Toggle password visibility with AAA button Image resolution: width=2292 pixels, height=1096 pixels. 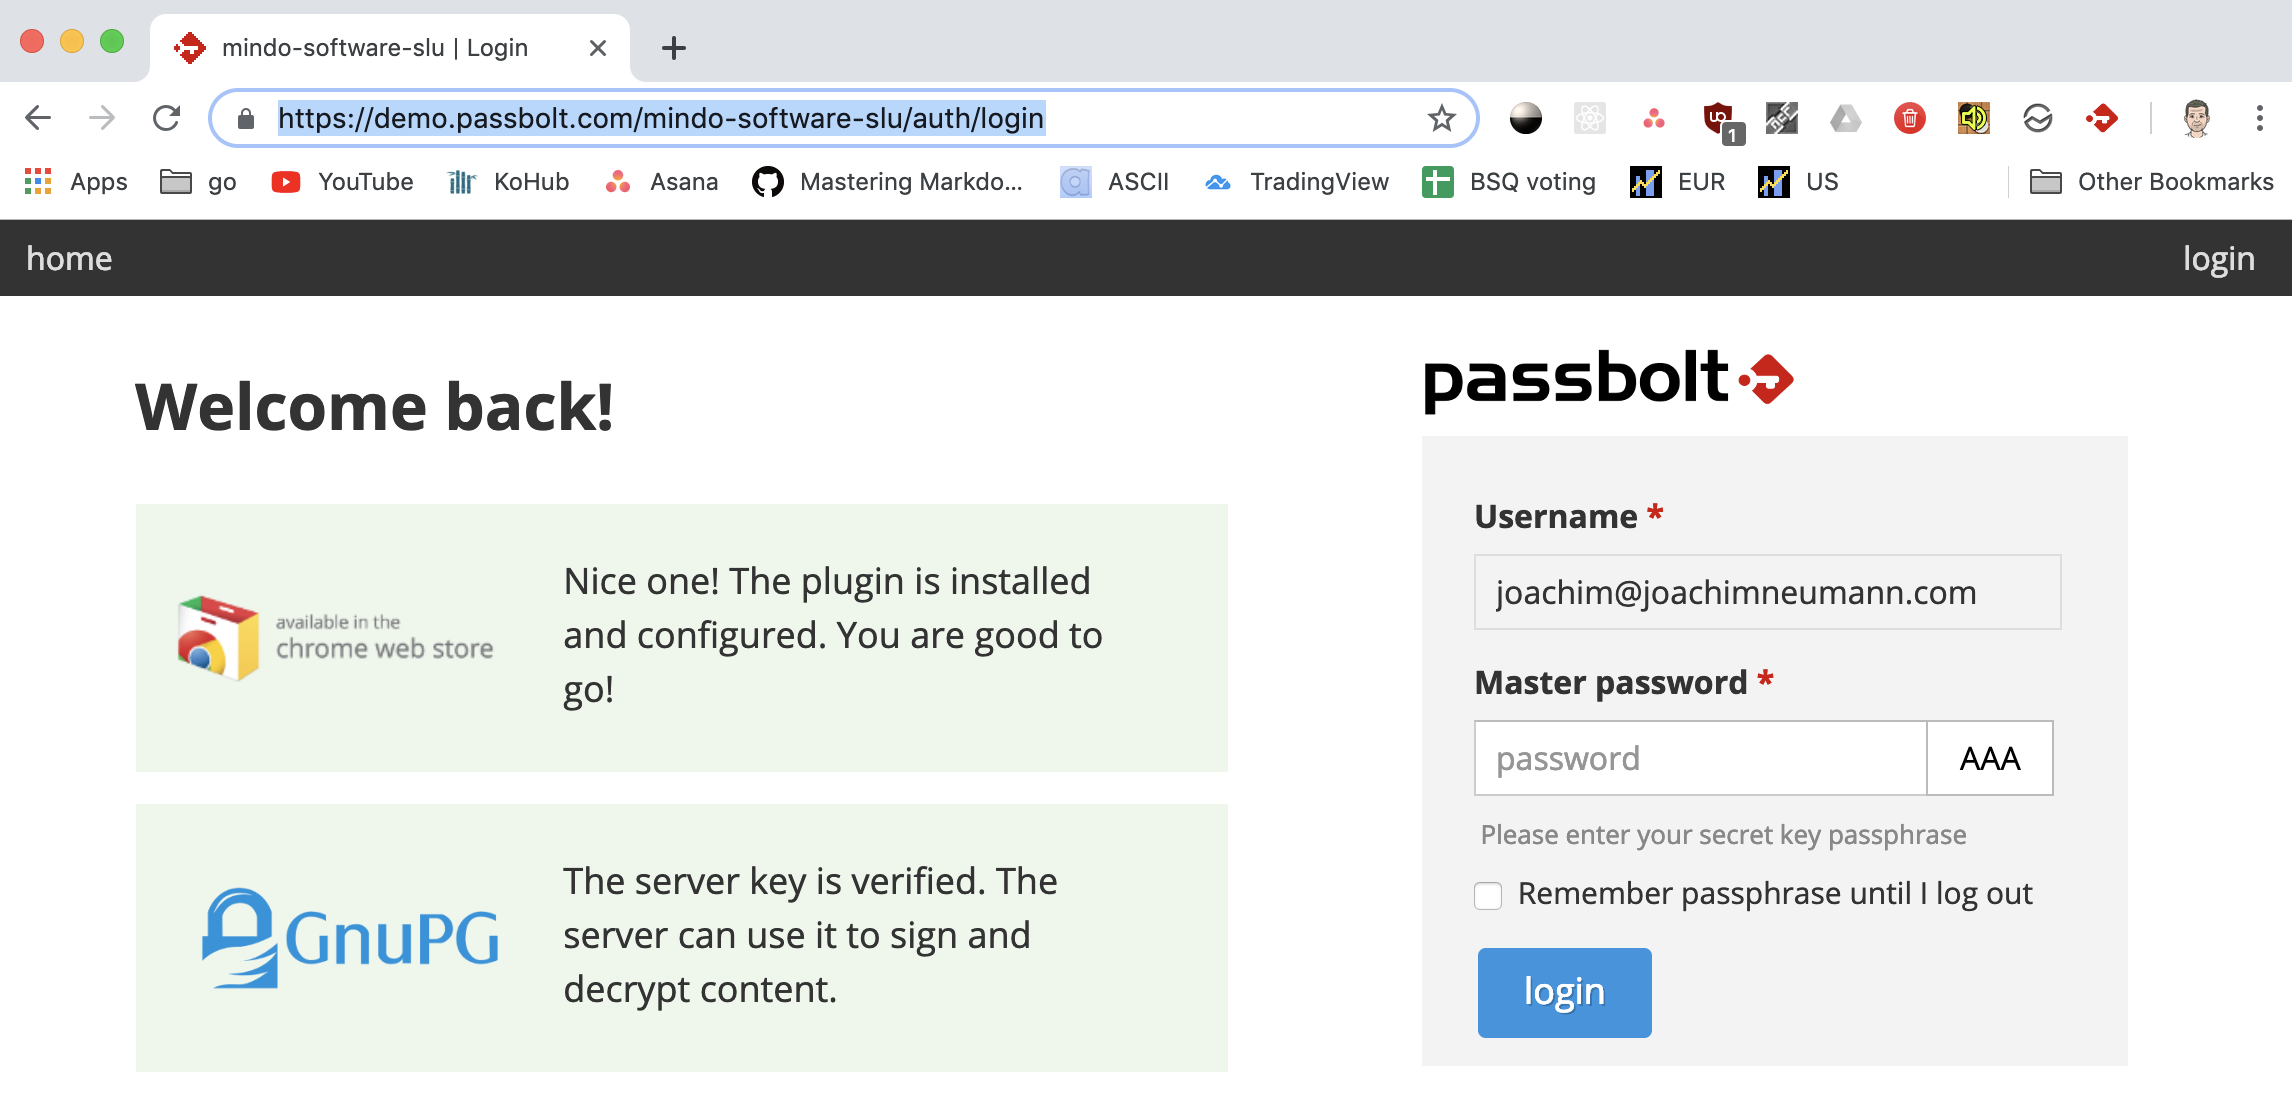1988,758
